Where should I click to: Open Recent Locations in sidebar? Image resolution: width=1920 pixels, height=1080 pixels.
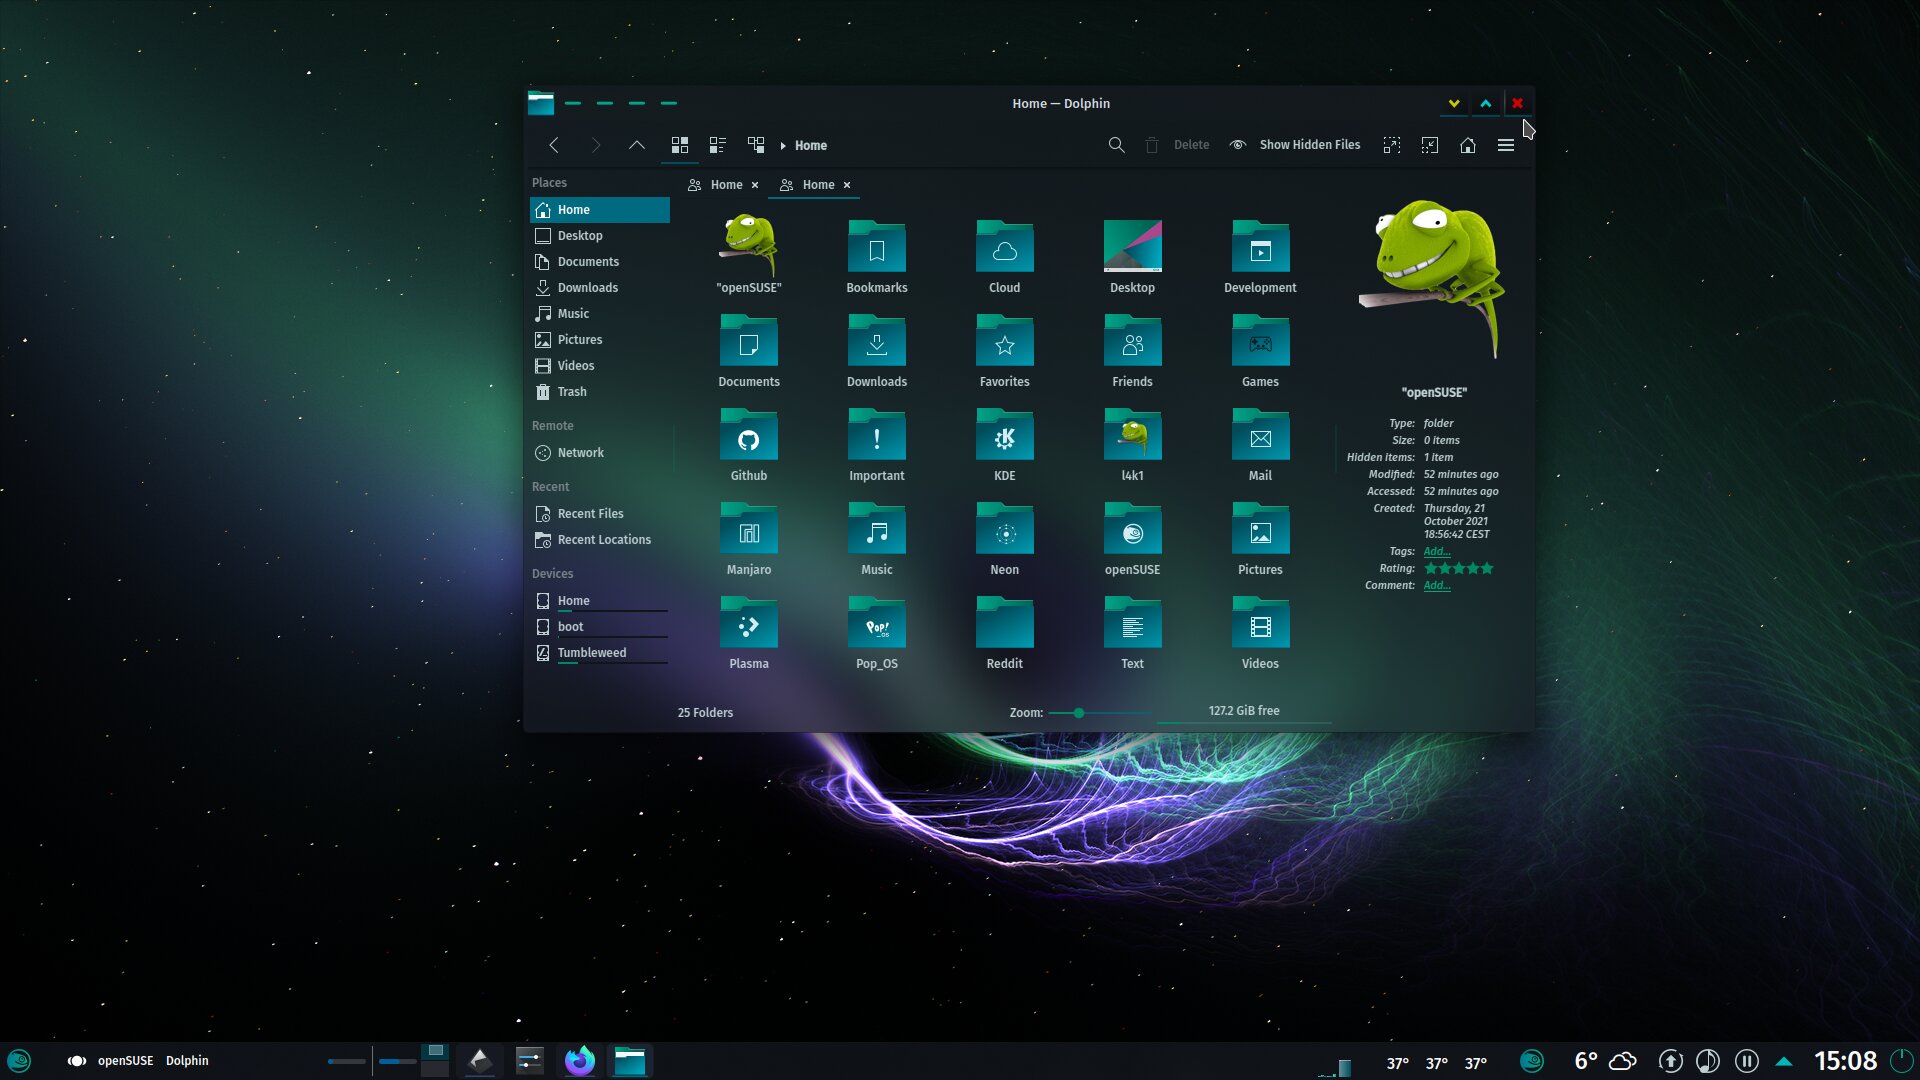click(x=599, y=540)
